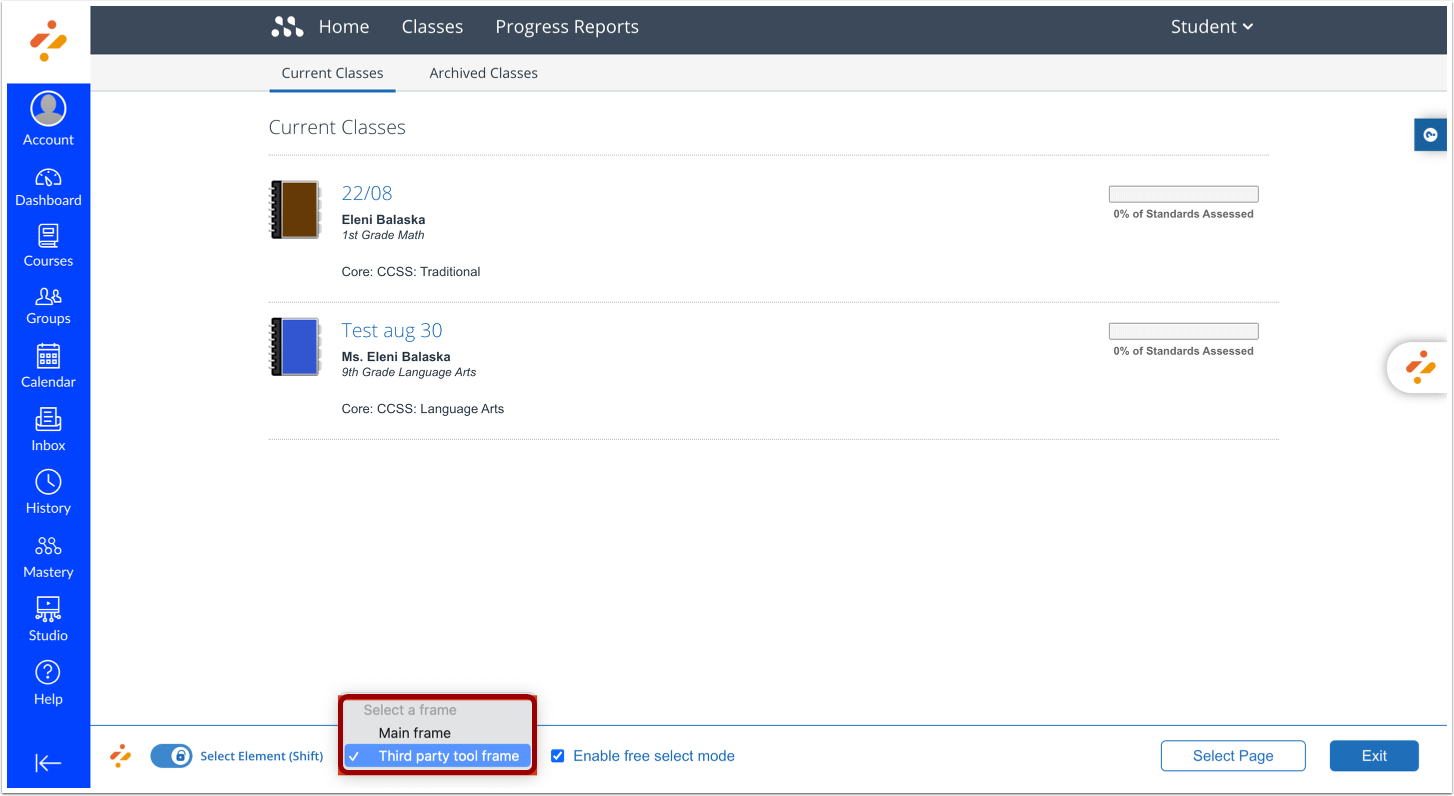Open Help from sidebar

click(48, 673)
